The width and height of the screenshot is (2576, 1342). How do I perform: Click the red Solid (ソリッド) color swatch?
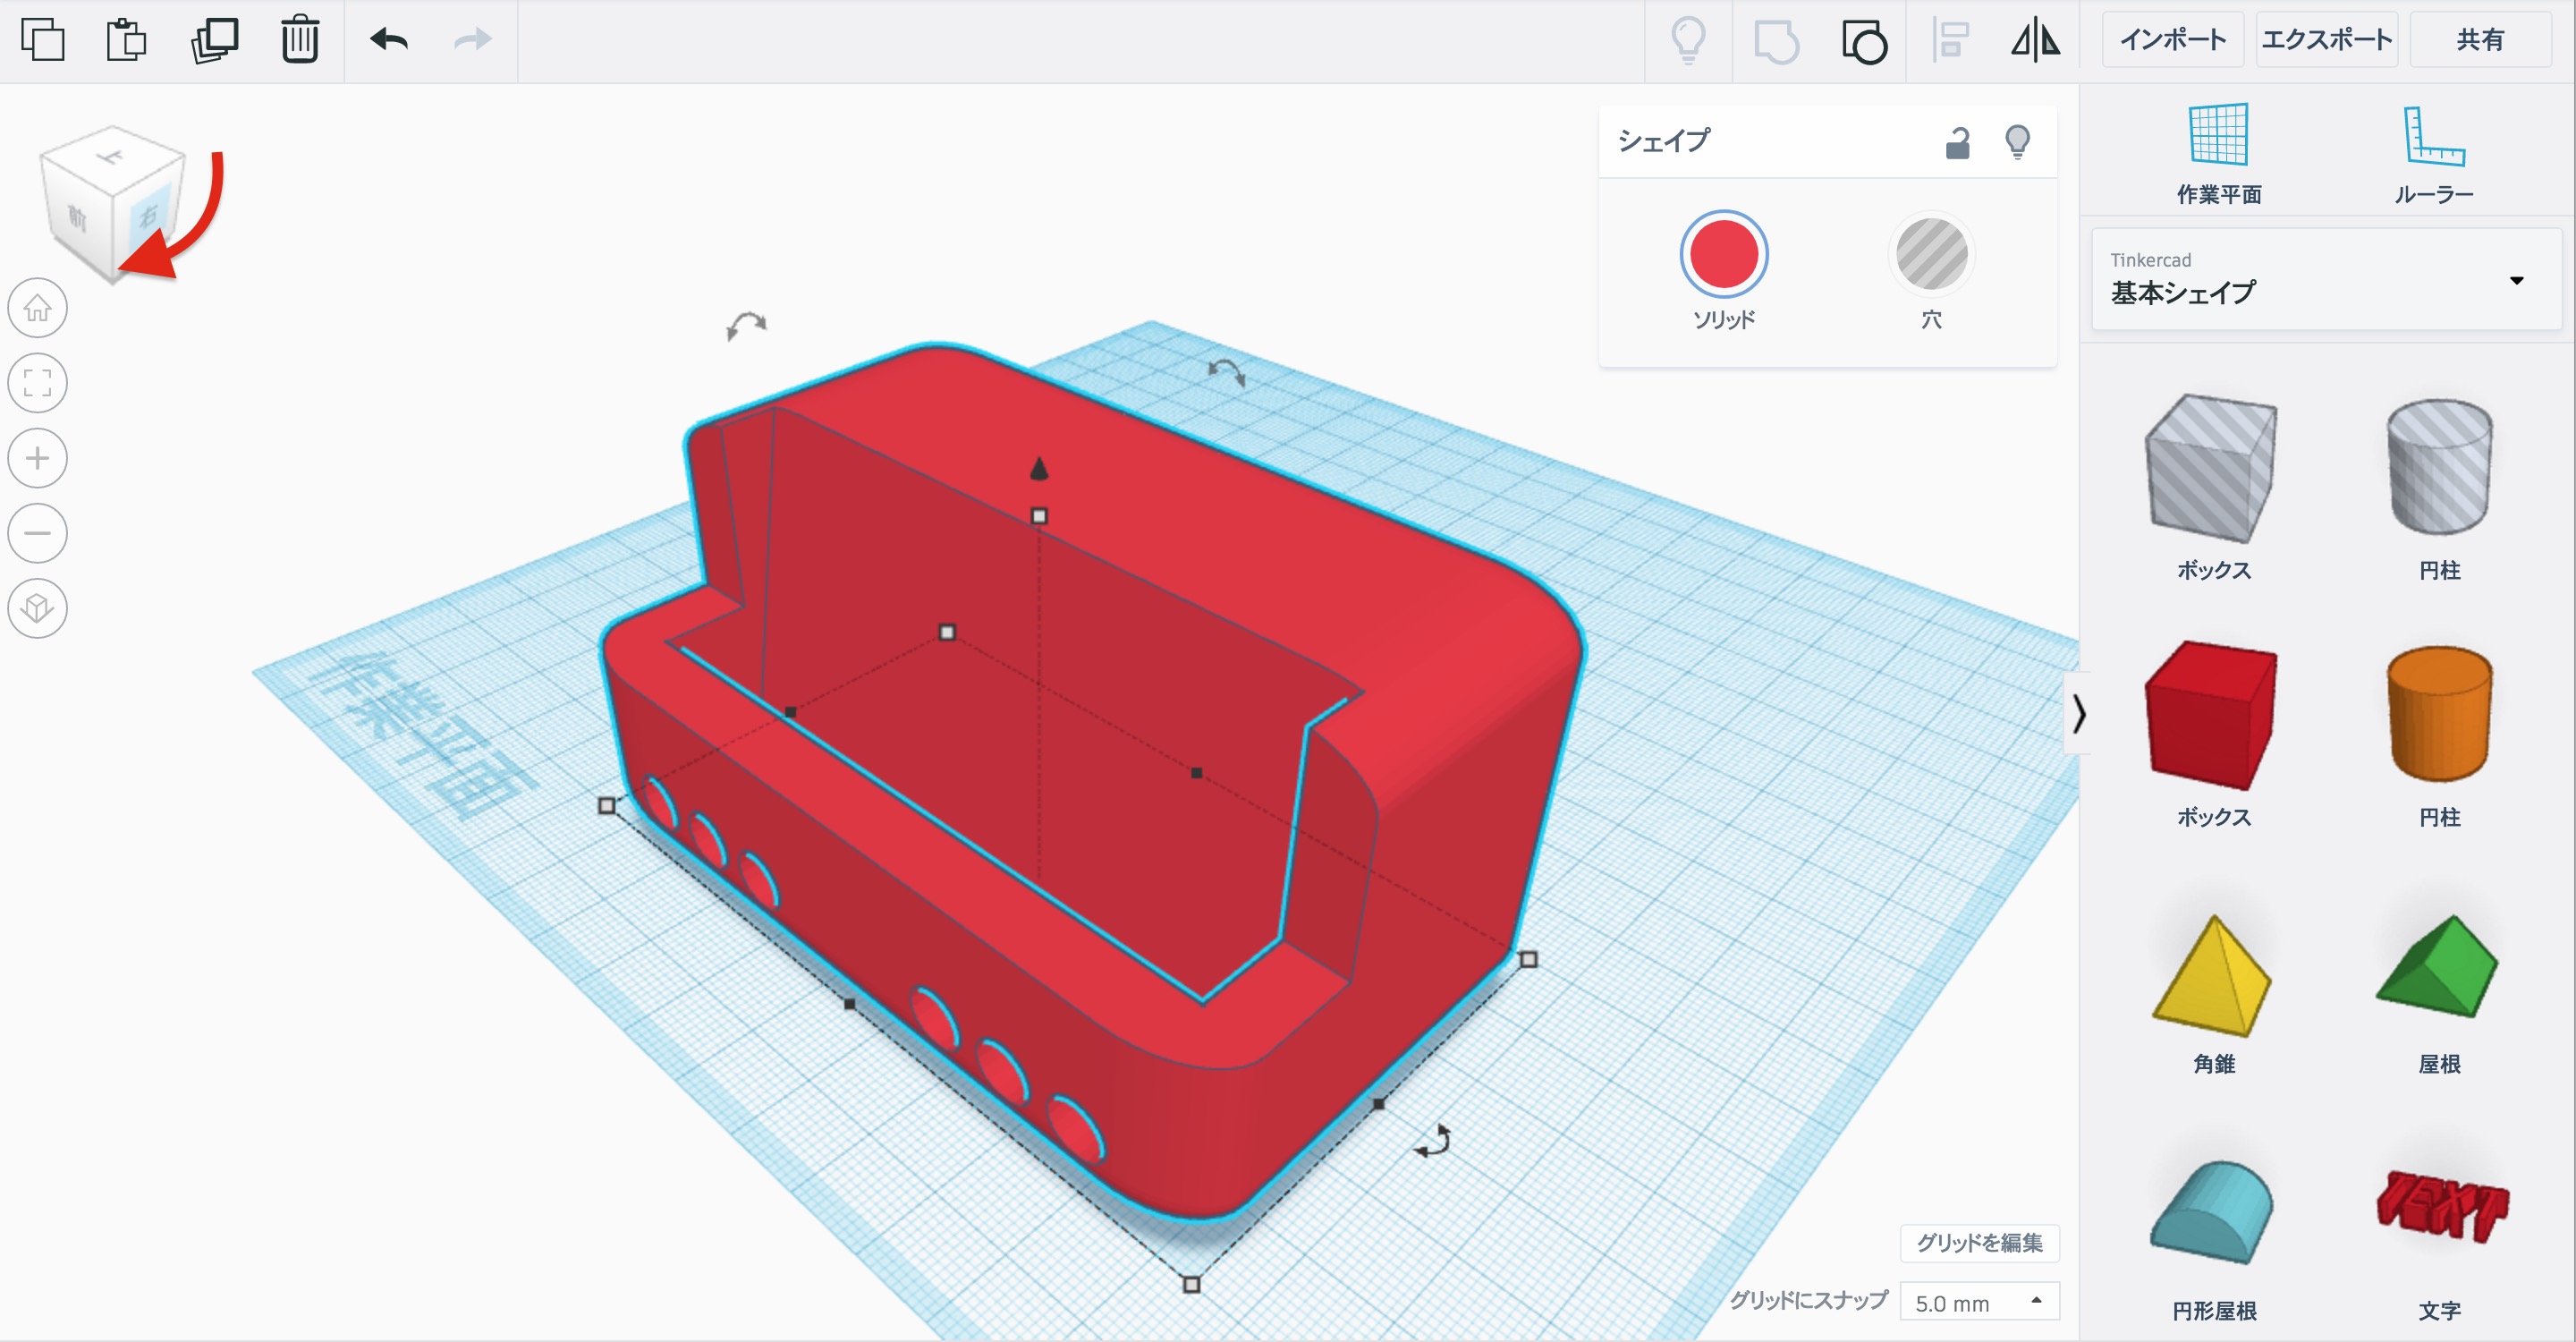point(1723,255)
